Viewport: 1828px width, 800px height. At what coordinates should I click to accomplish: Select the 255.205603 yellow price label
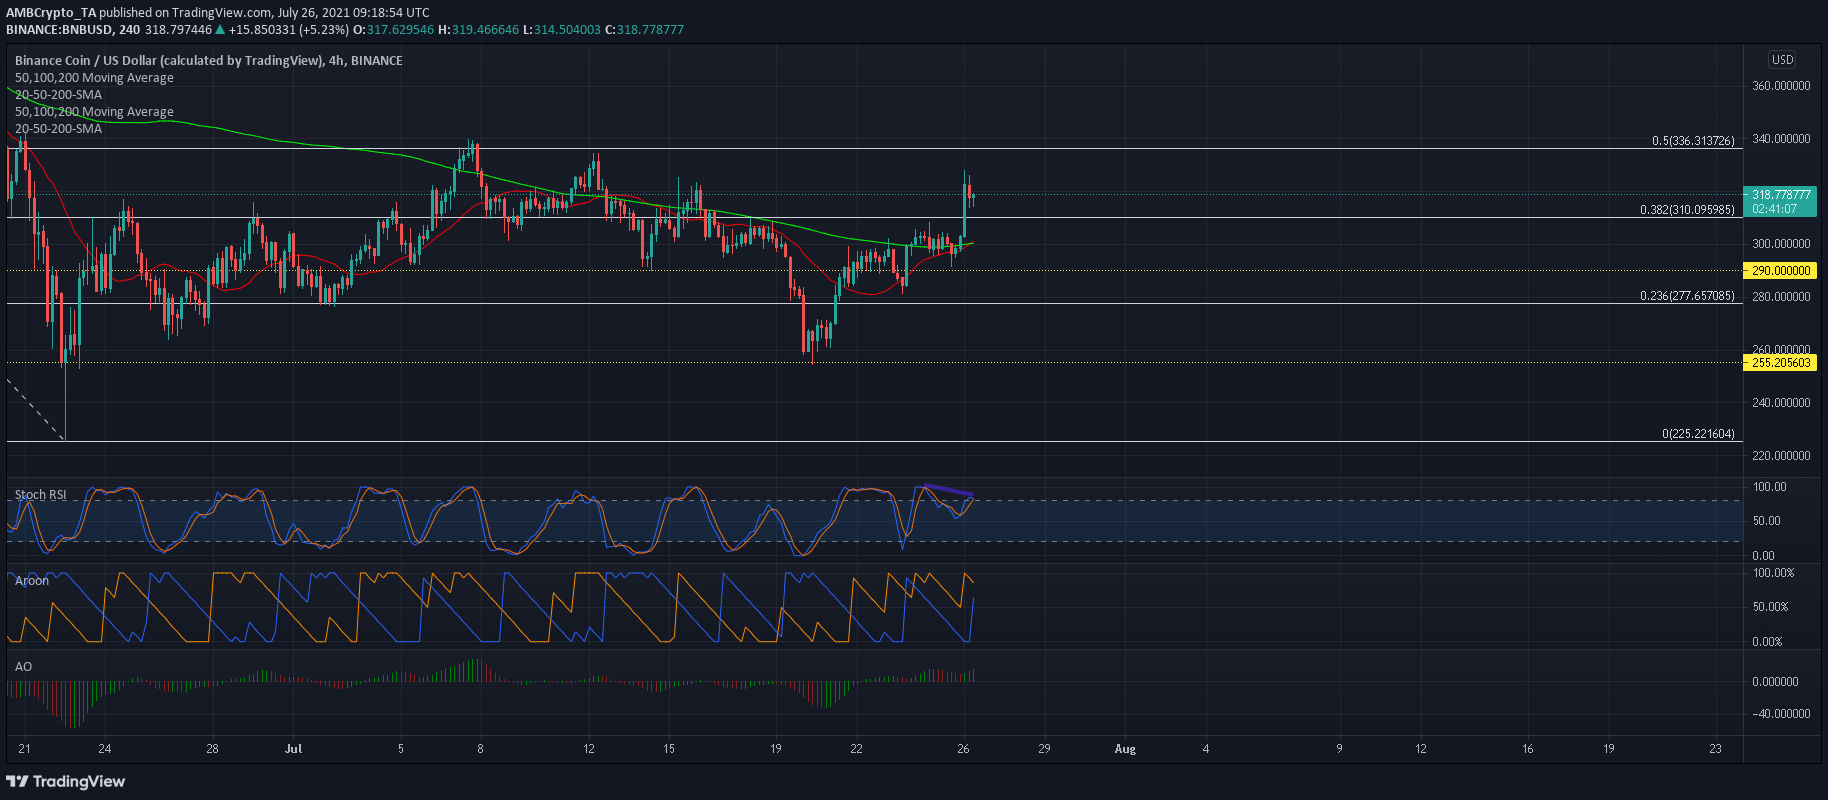[x=1781, y=362]
